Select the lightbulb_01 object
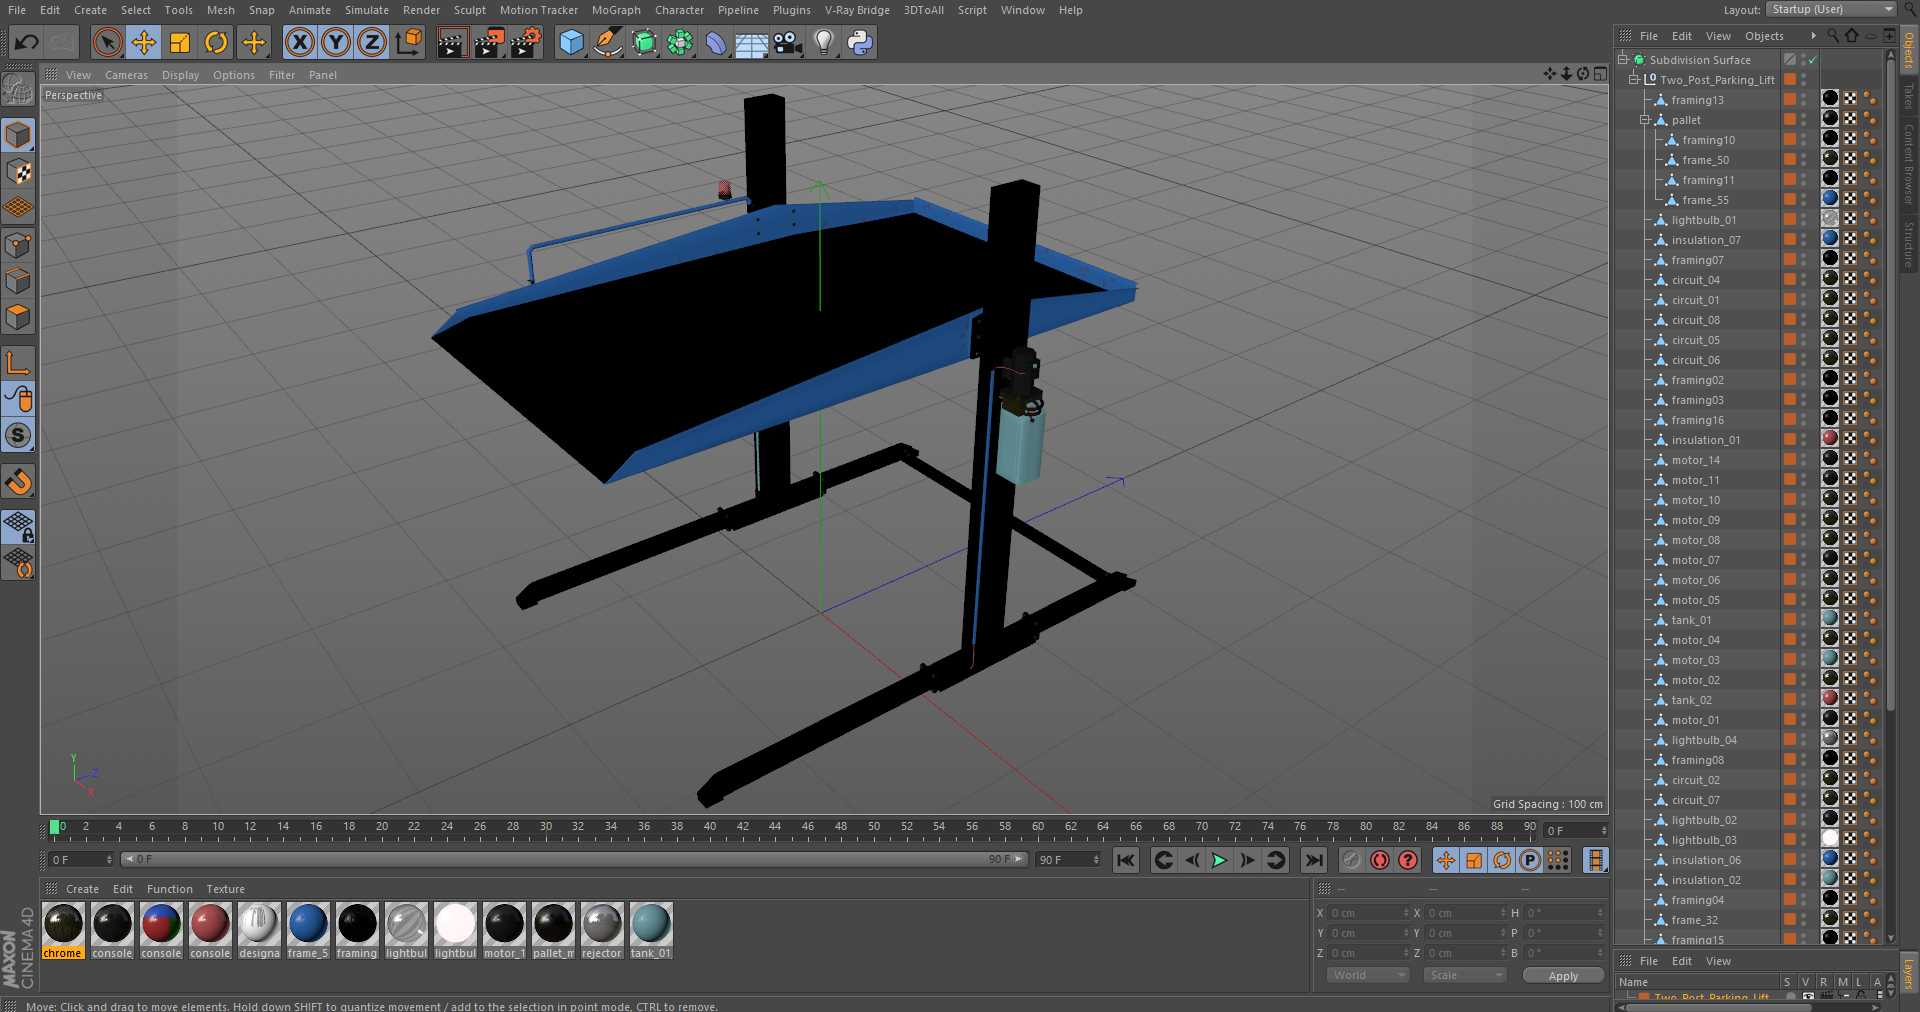The height and width of the screenshot is (1012, 1920). [x=1704, y=220]
